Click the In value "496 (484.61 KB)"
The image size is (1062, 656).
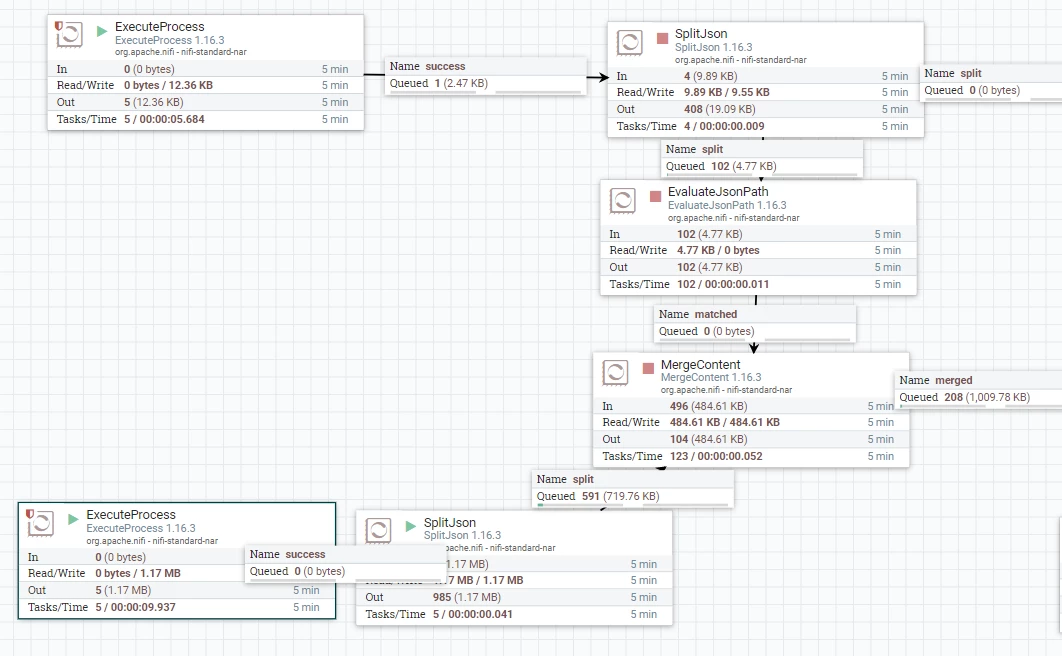click(708, 406)
